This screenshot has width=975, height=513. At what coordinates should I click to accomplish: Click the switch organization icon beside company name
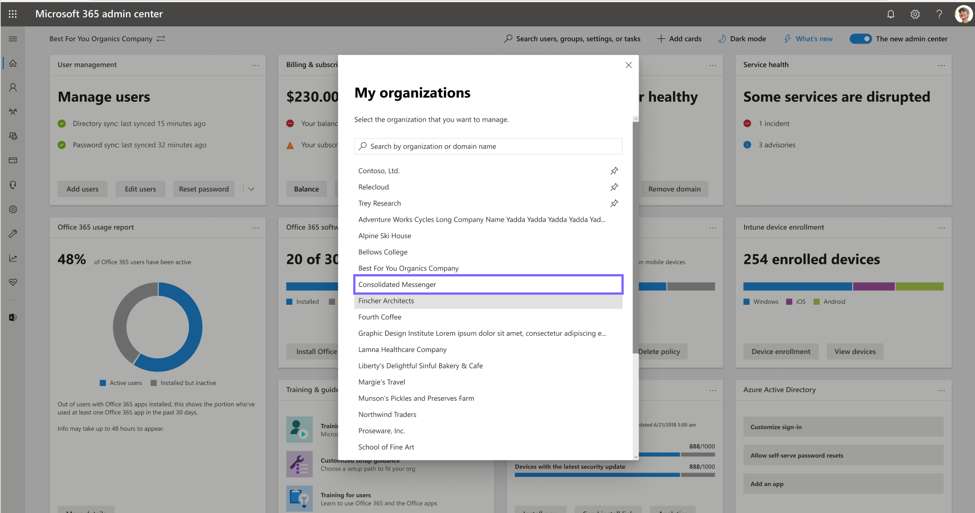pyautogui.click(x=161, y=39)
